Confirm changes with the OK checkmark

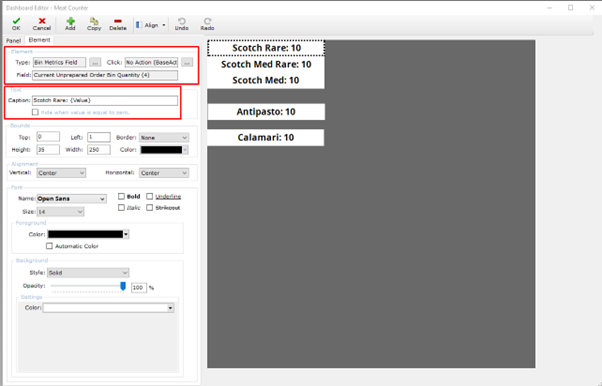[x=16, y=24]
